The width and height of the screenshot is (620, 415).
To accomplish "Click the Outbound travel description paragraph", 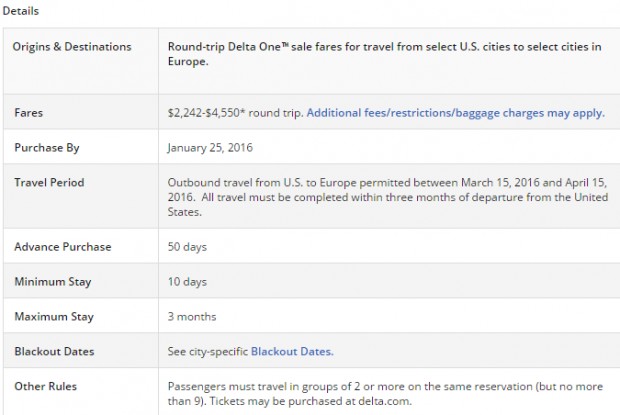I will [x=388, y=197].
